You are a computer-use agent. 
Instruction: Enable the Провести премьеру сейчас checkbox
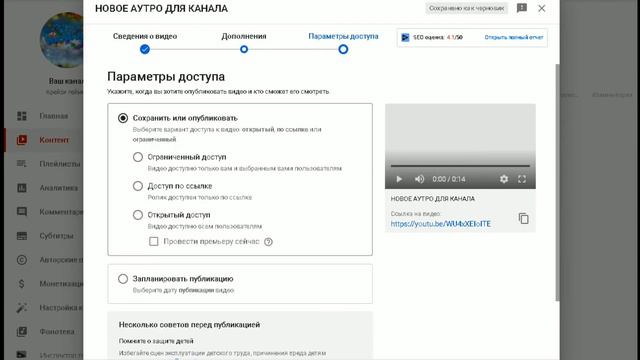coord(153,242)
